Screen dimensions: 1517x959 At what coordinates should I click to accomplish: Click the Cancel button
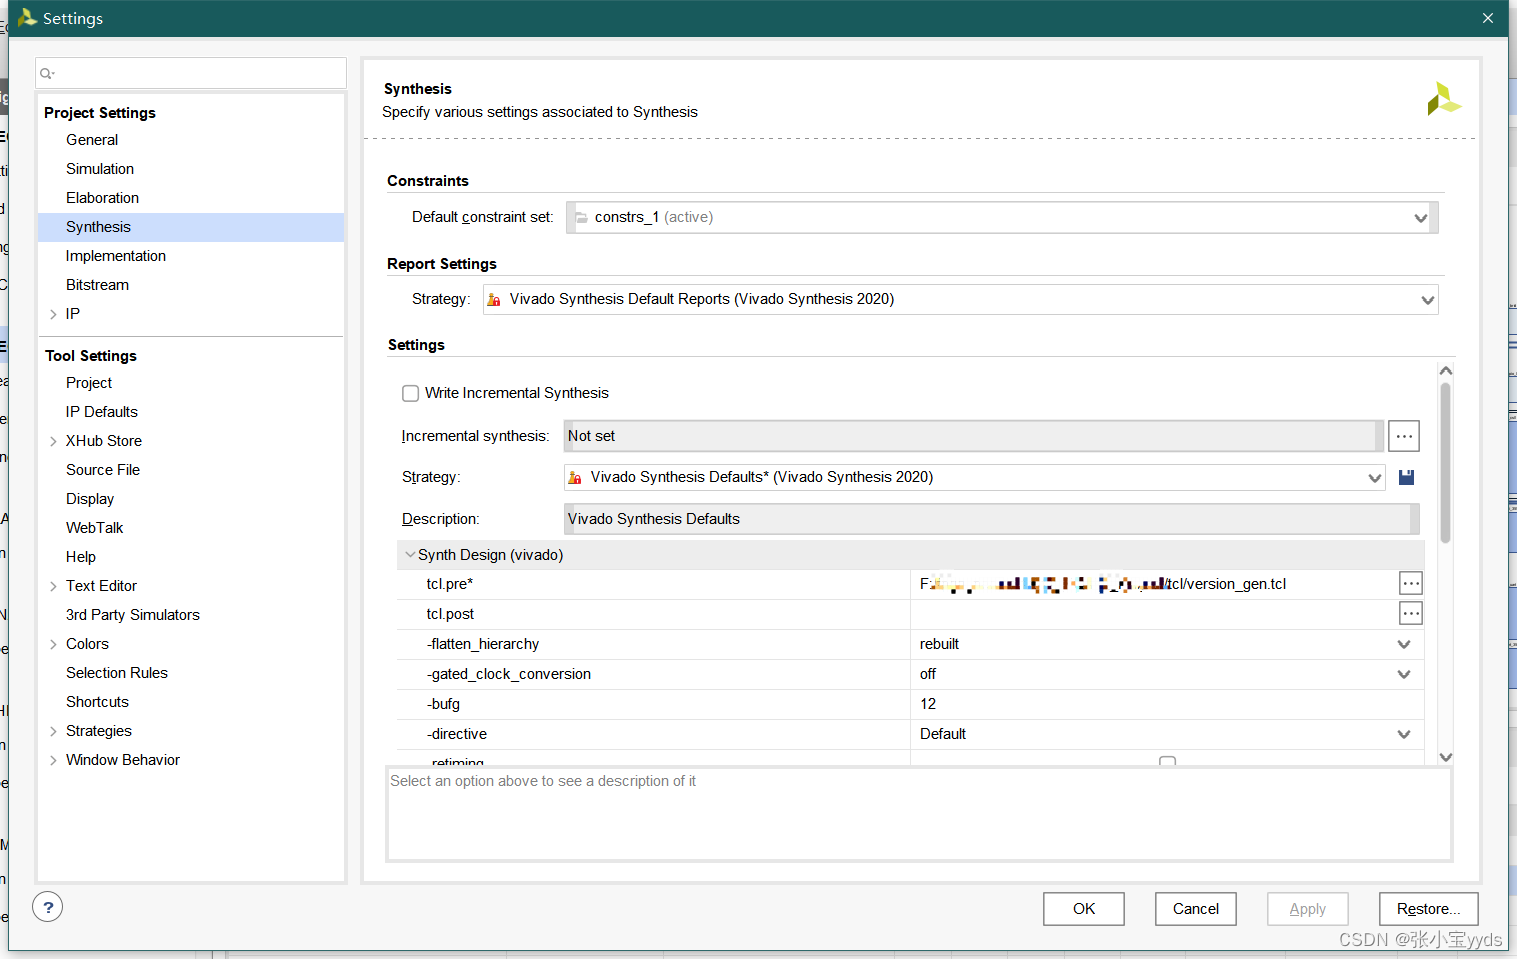coord(1196,909)
